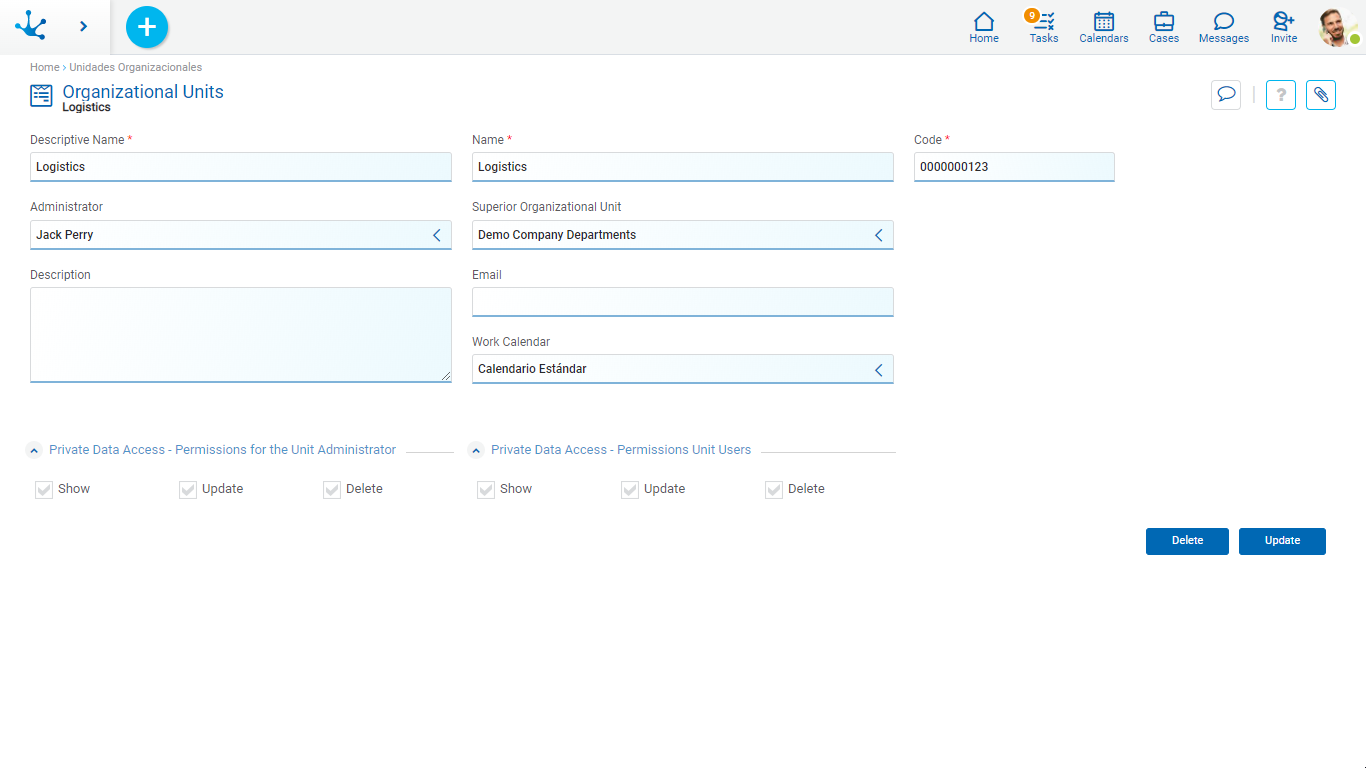The width and height of the screenshot is (1366, 768).
Task: Toggle Delete checkbox for Unit Administrator
Action: click(332, 489)
